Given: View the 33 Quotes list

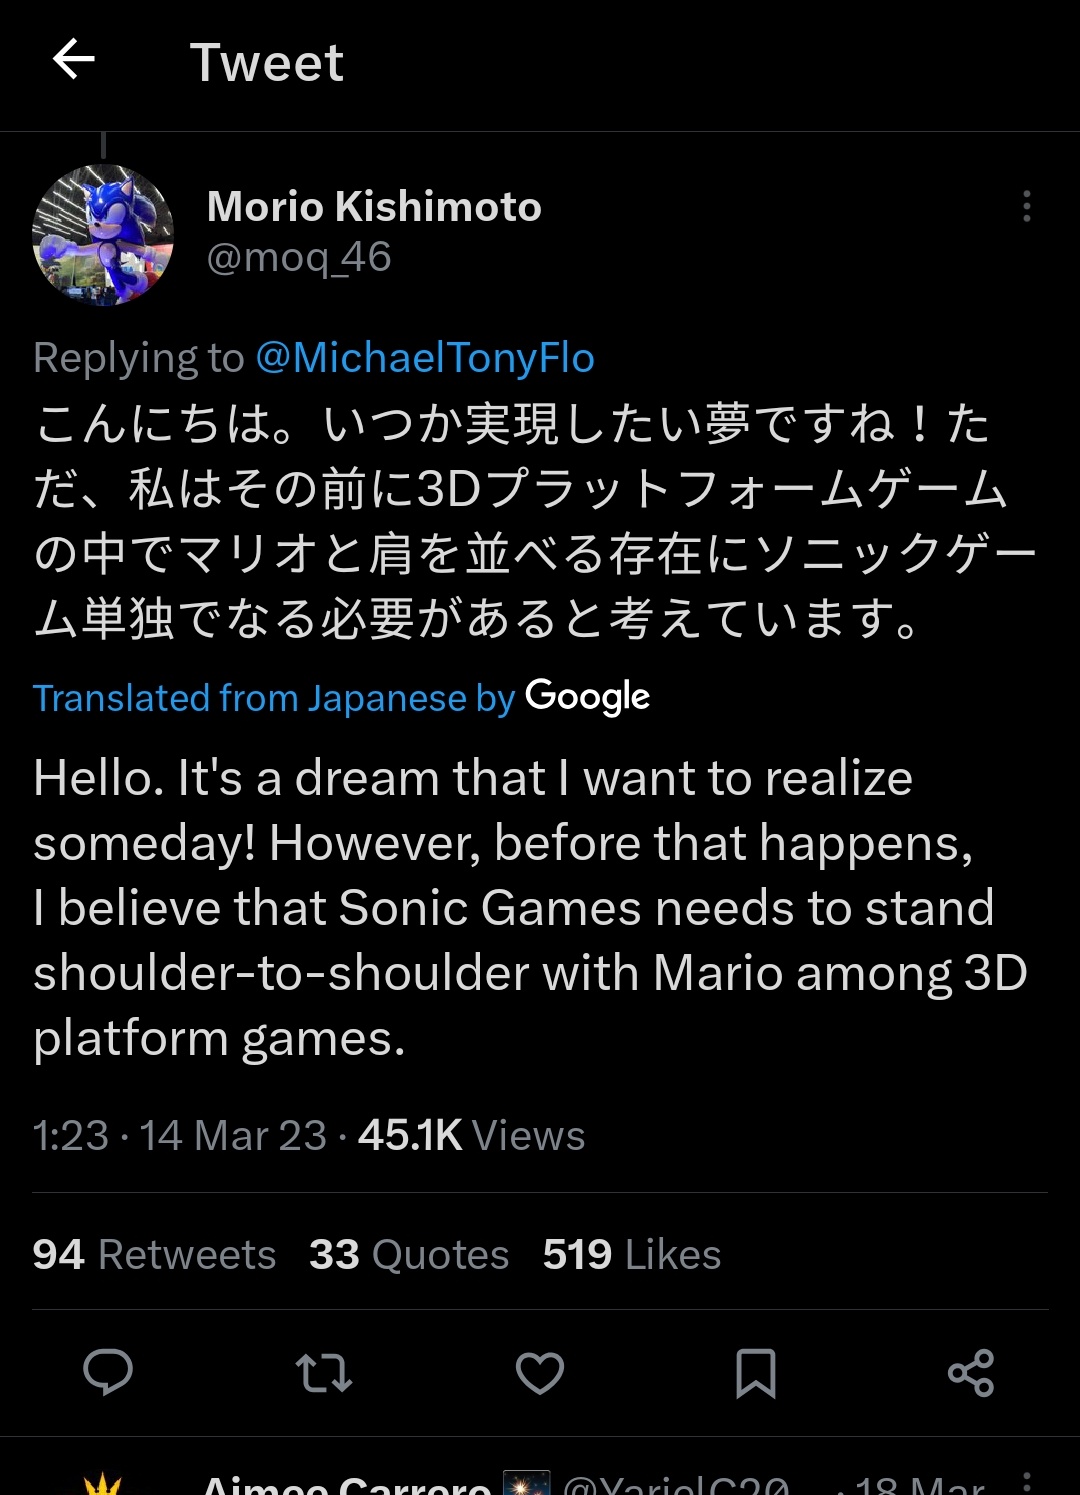Looking at the screenshot, I should point(408,1254).
